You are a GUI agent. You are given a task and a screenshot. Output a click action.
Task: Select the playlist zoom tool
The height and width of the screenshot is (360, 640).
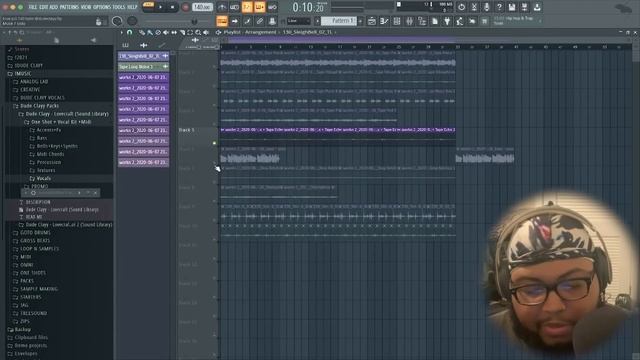[198, 32]
